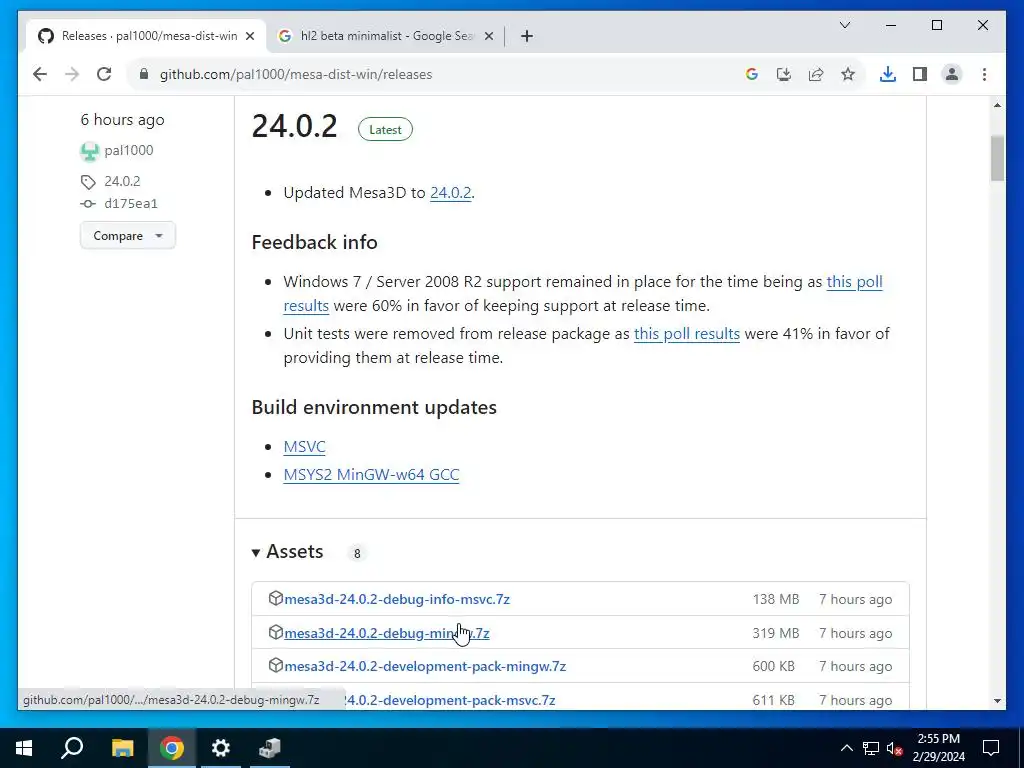Switch to the Releases pal1000/mesa-dist-win tab
Viewport: 1024px width, 768px height.
[x=146, y=37]
